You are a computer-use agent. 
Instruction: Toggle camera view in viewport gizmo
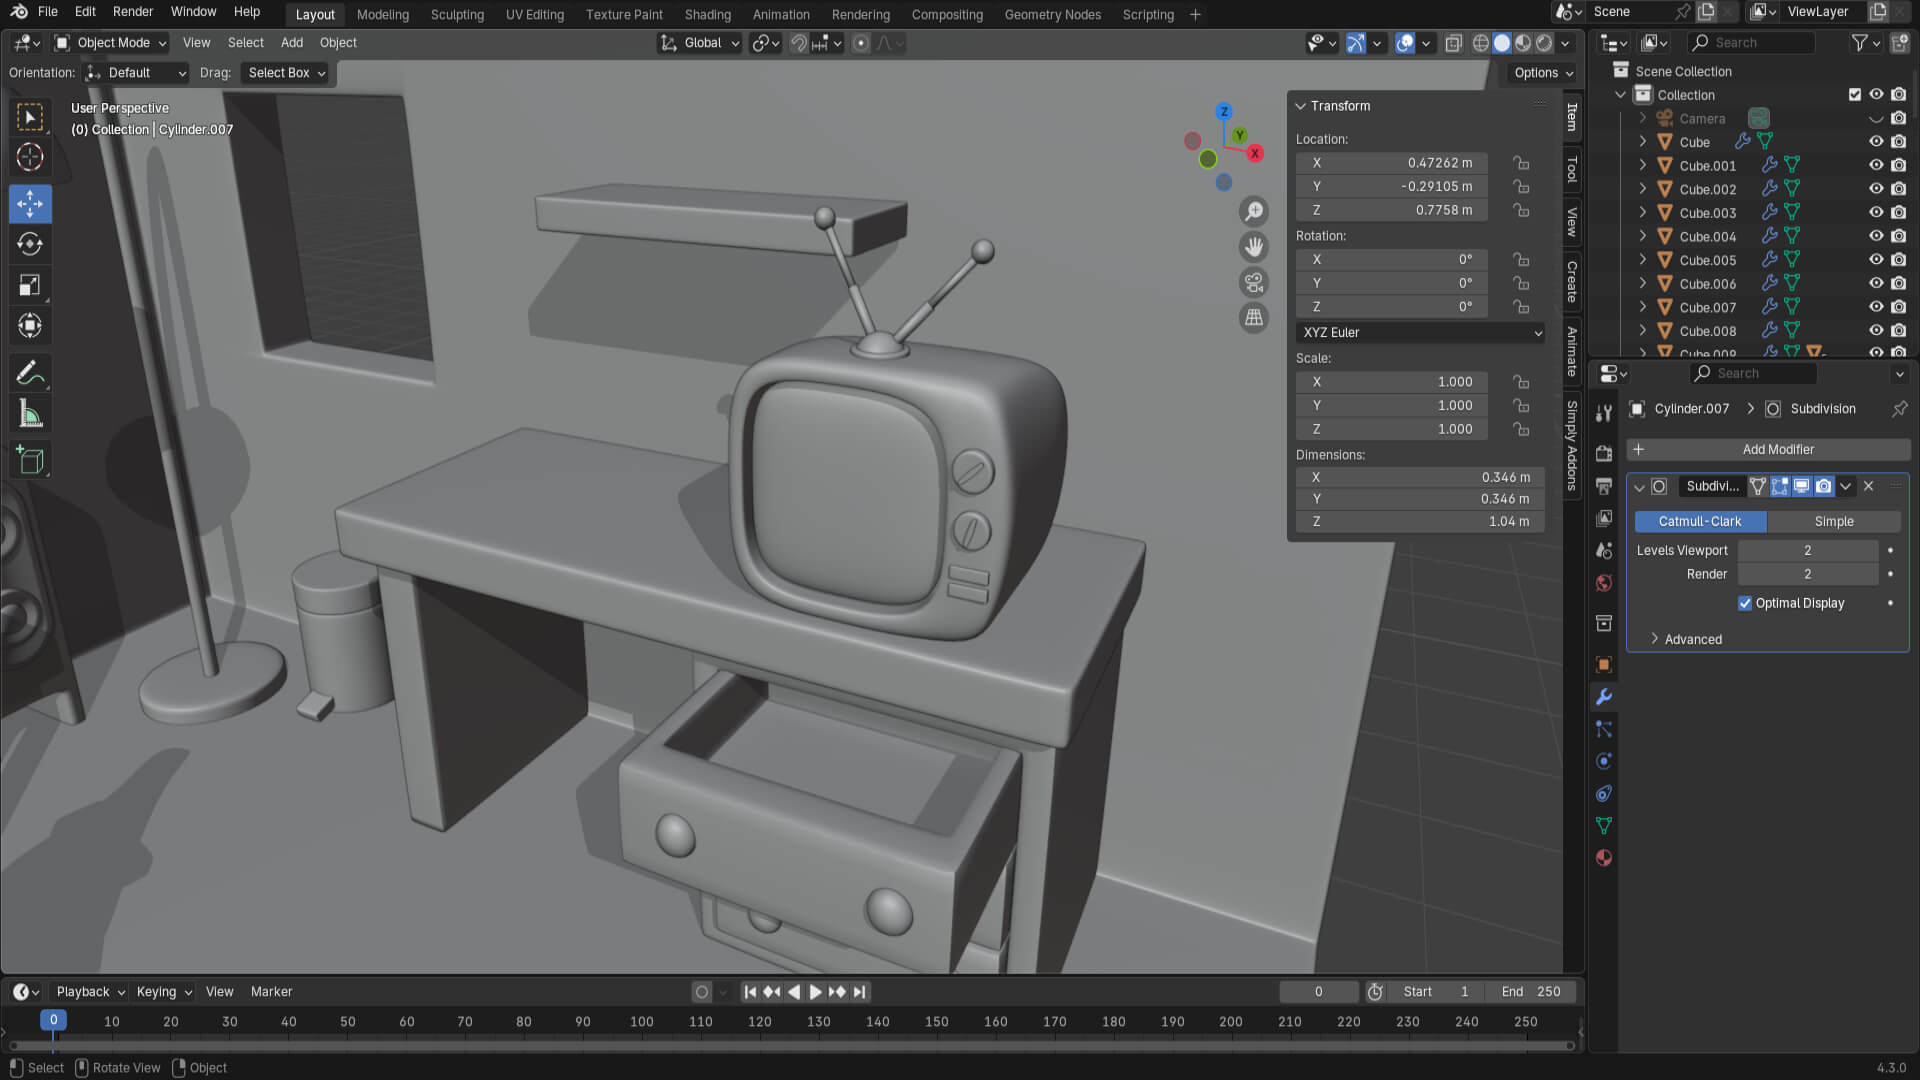pyautogui.click(x=1253, y=283)
